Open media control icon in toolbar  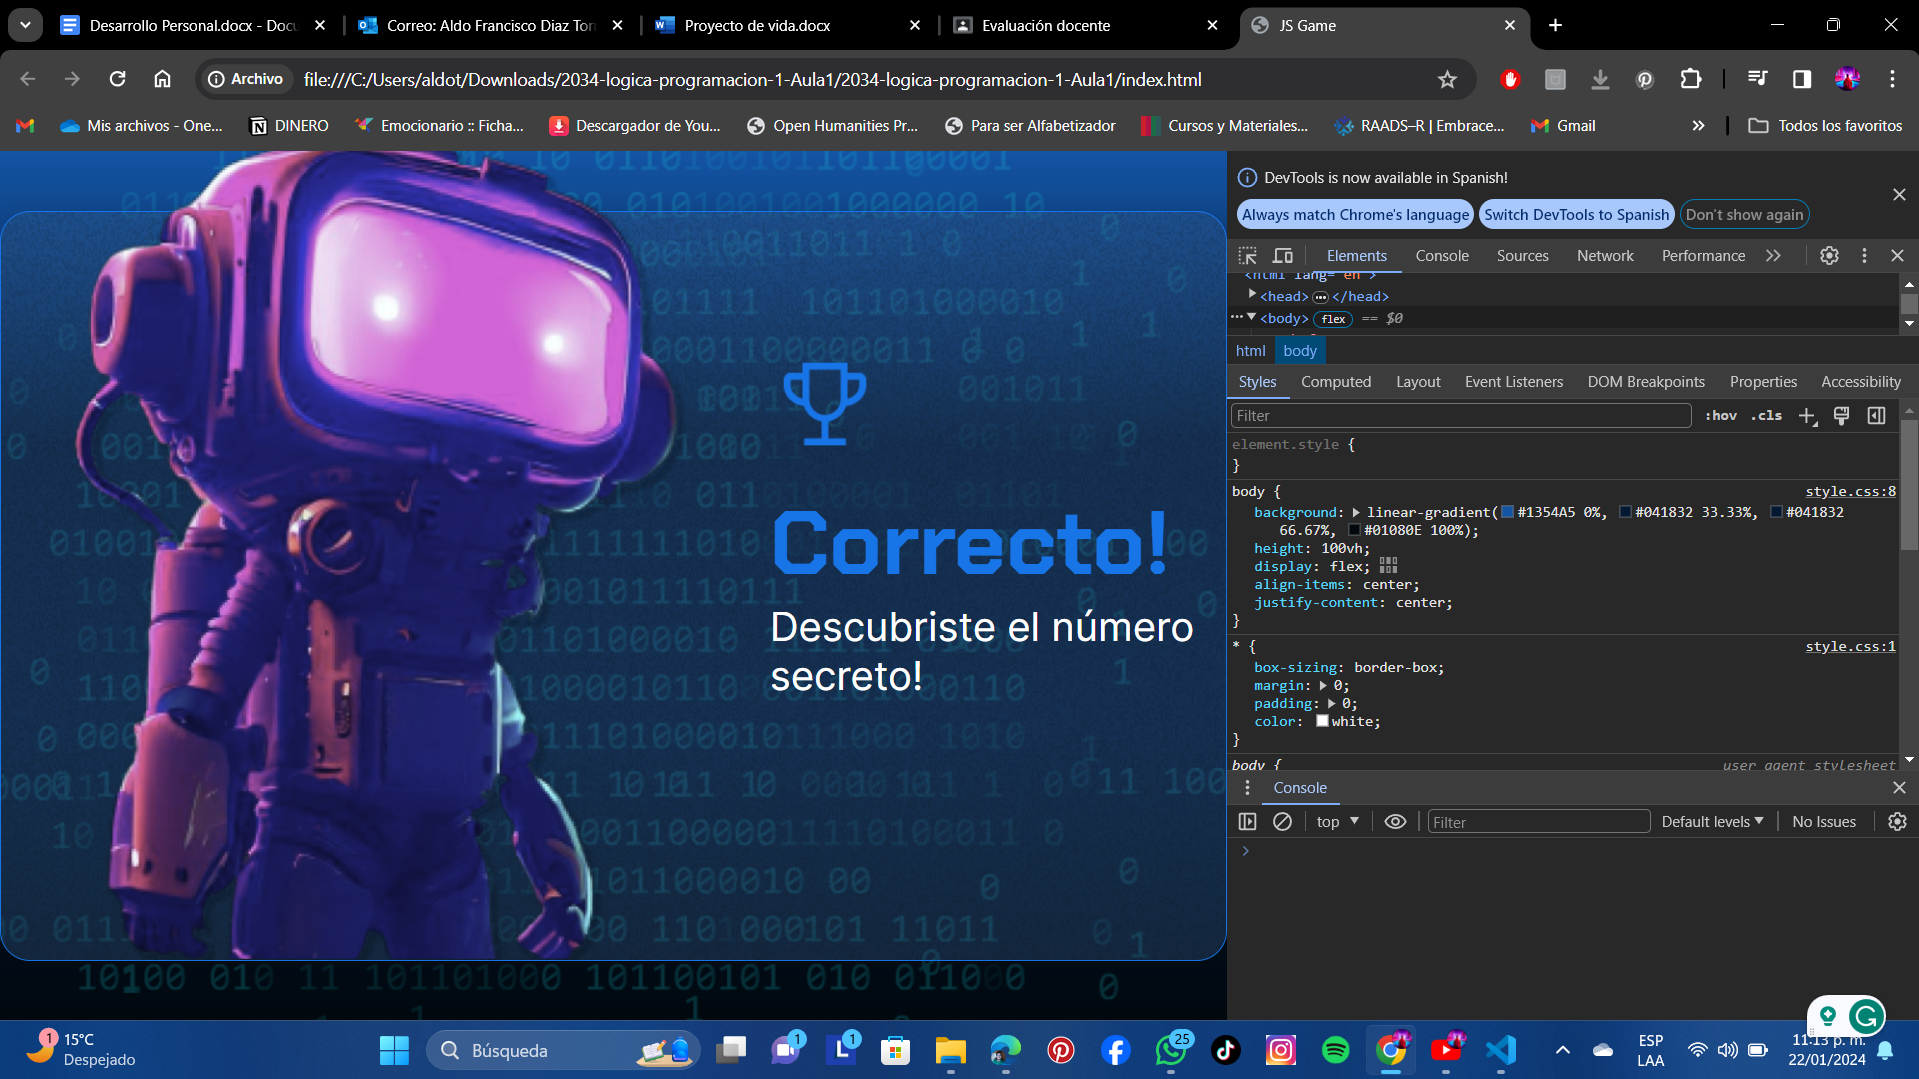click(1756, 79)
